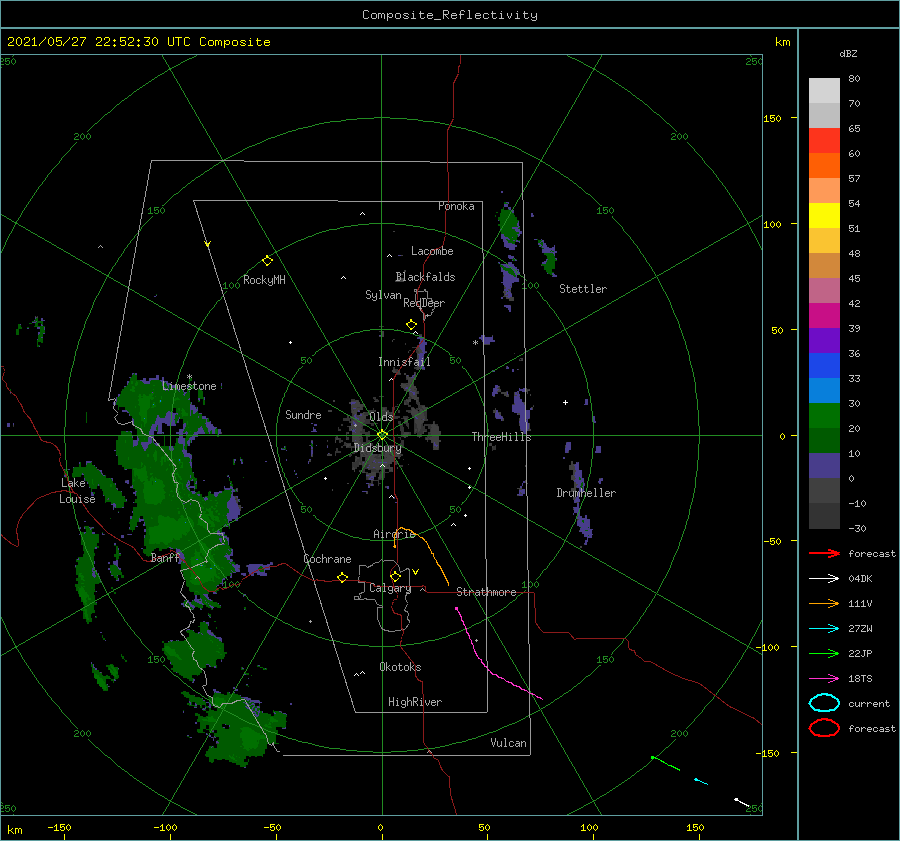
Task: Click the Olds label
Action: pos(381,417)
